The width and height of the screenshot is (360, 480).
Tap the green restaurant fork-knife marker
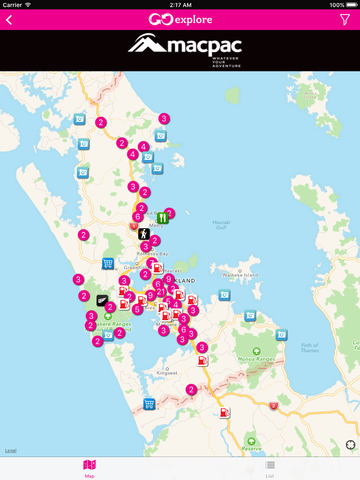coord(163,218)
